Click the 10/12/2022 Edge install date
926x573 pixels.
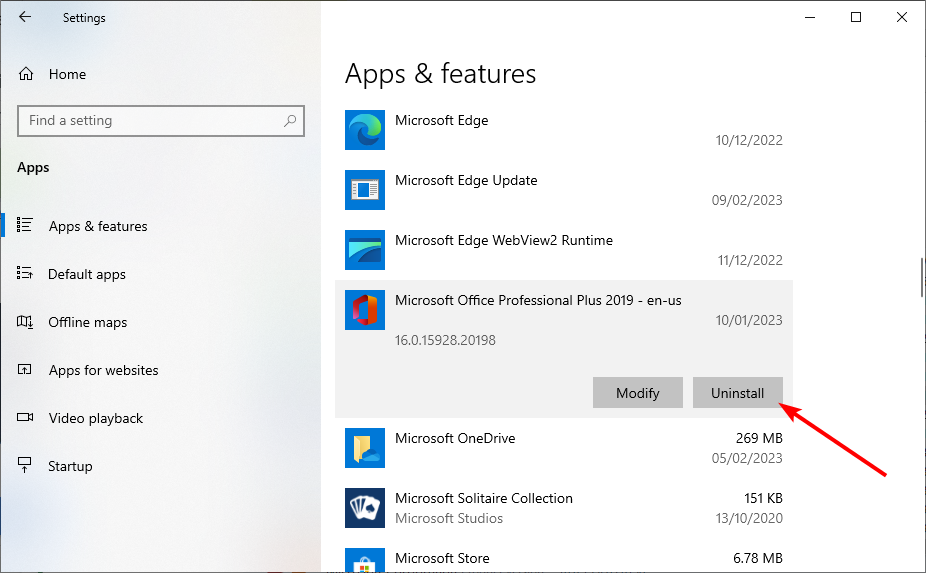pos(749,140)
